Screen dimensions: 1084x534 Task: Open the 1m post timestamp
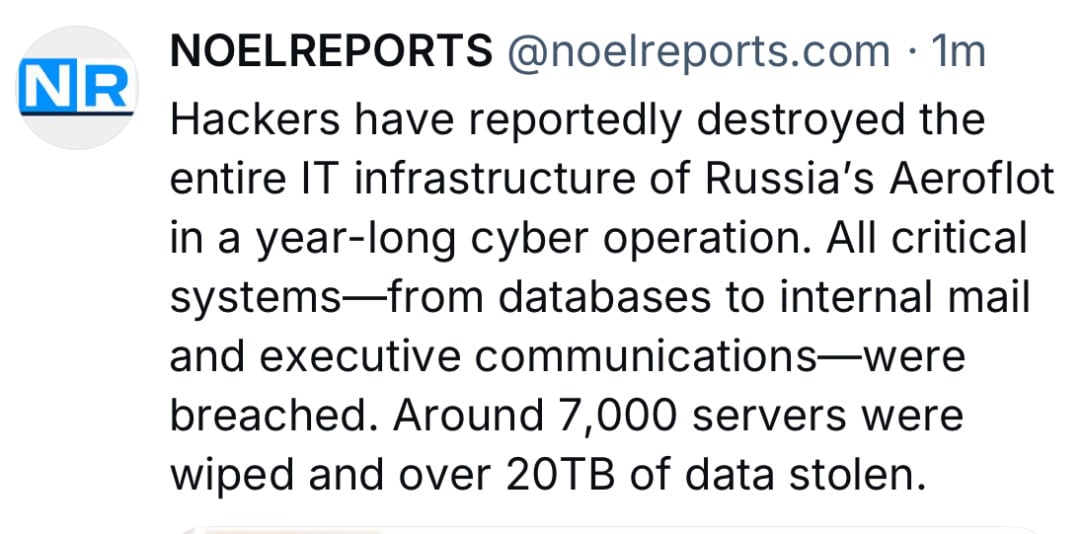pos(958,51)
